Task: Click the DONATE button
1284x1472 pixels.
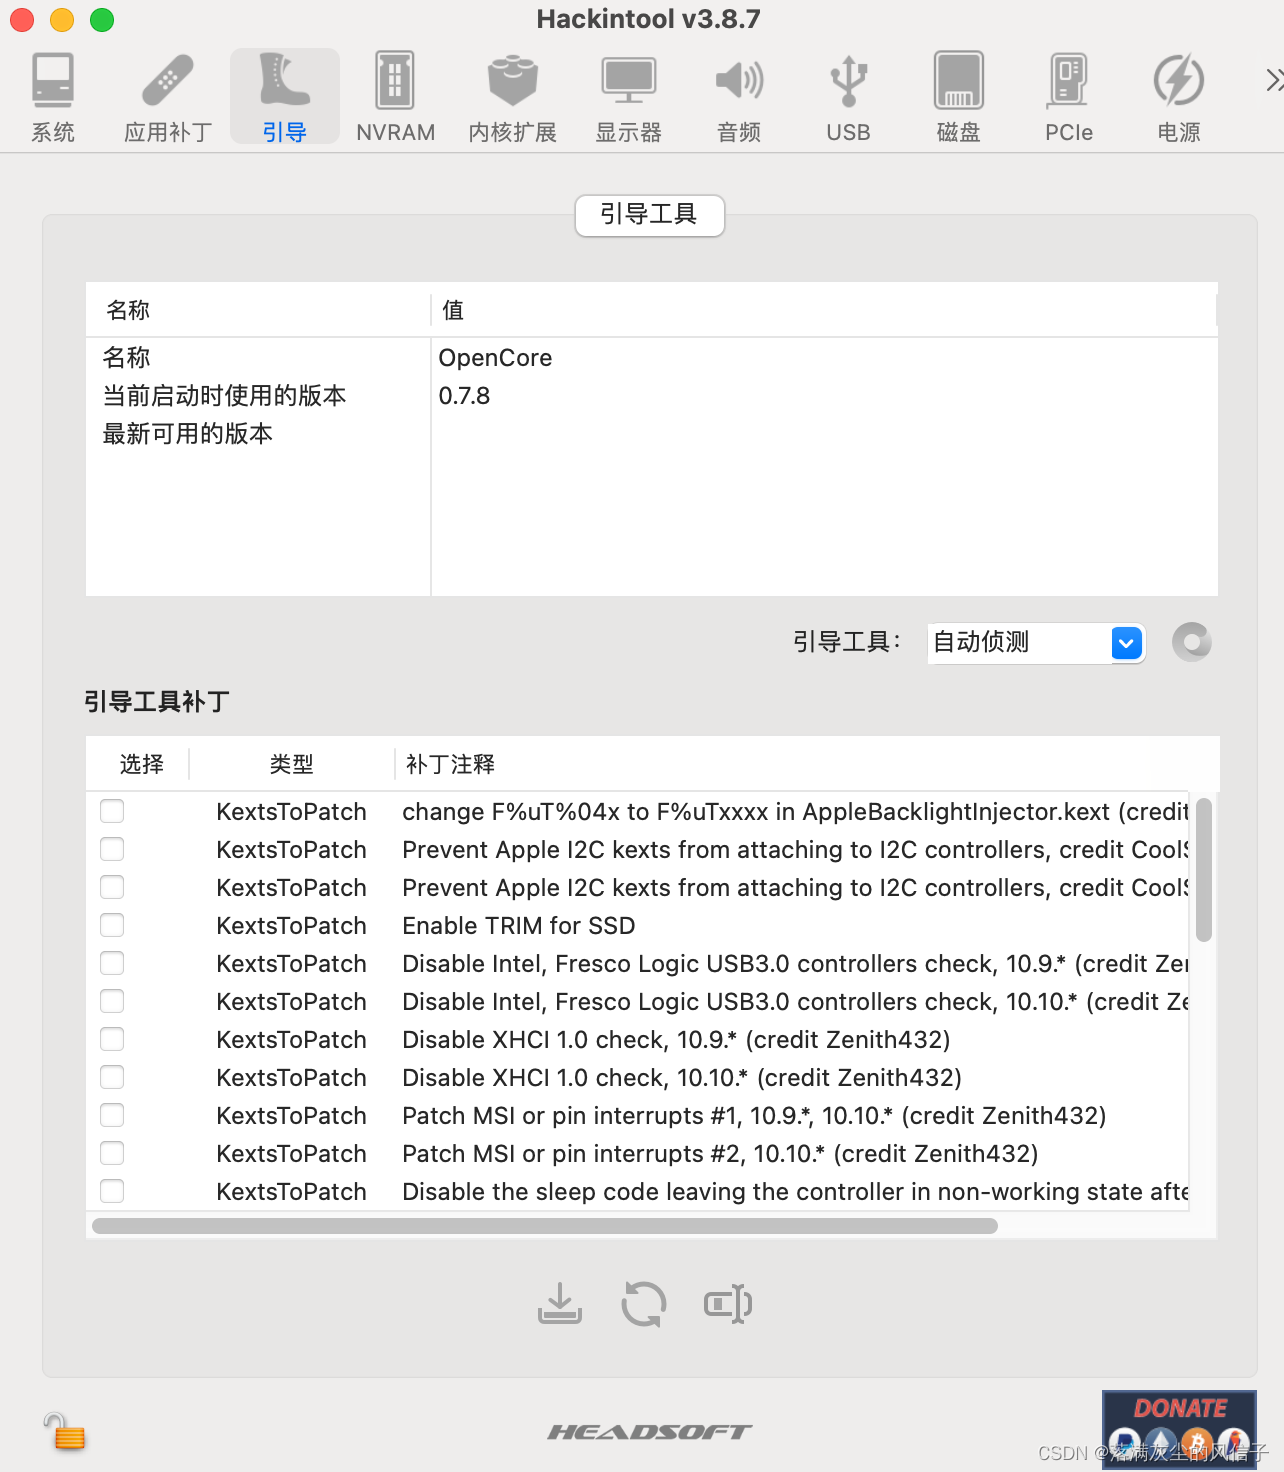Action: click(1179, 1428)
